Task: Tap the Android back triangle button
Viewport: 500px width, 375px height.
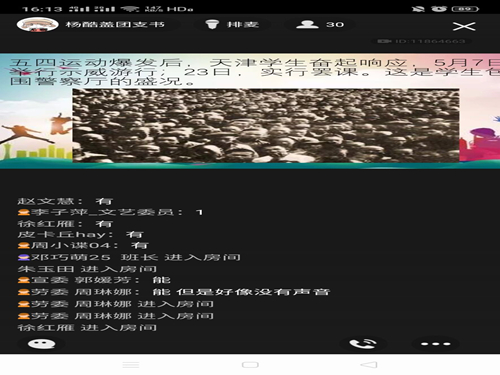Action: click(x=369, y=365)
